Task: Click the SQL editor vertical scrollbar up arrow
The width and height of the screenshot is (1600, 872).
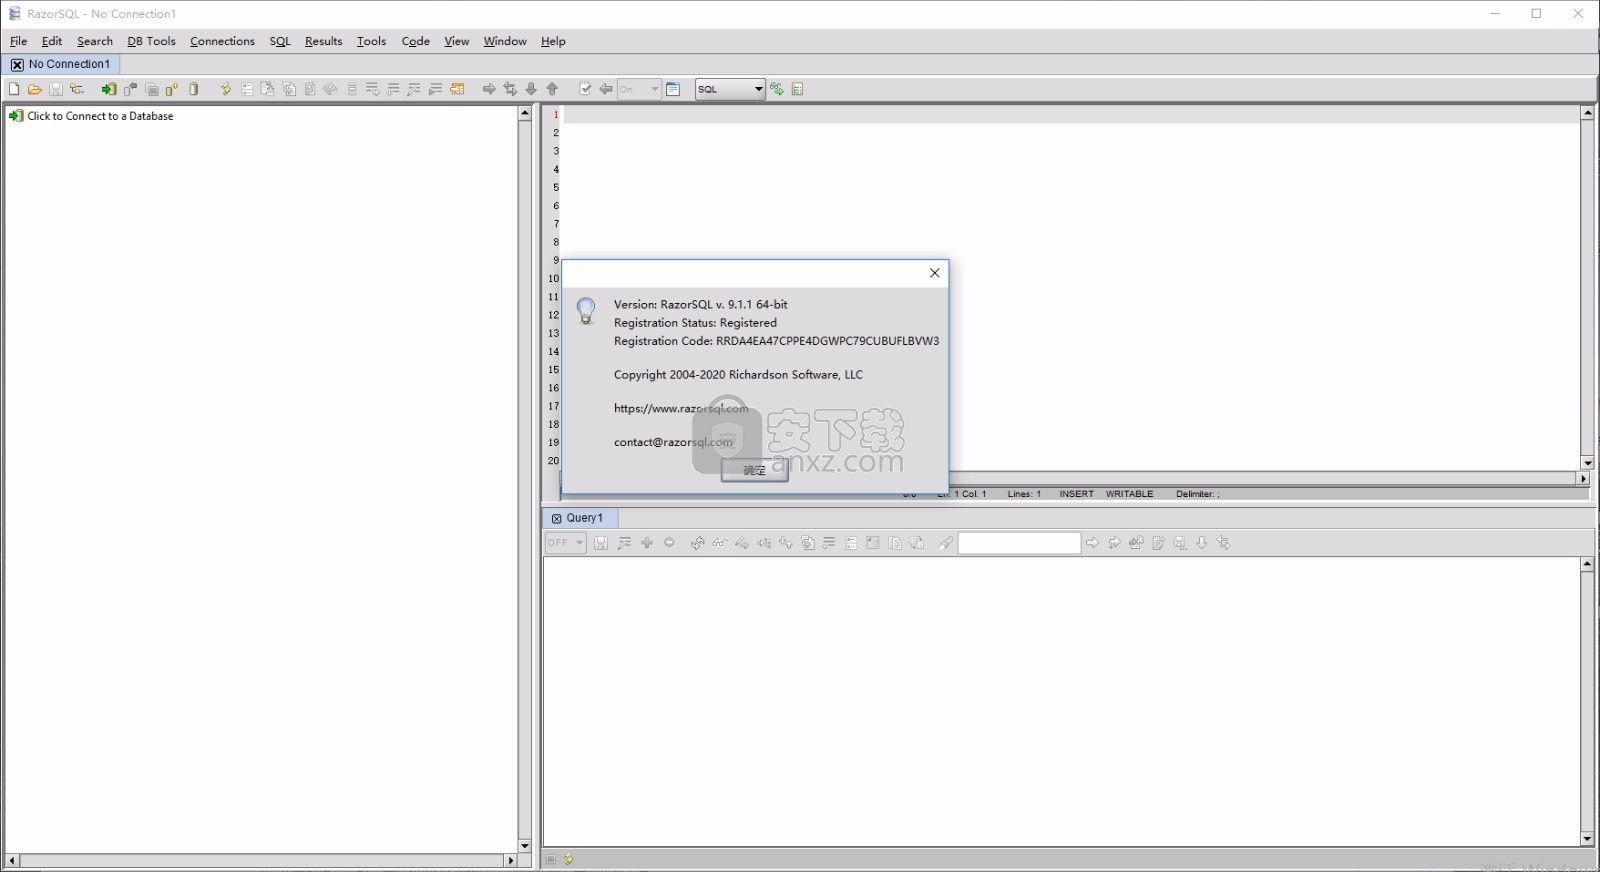Action: (x=1587, y=113)
